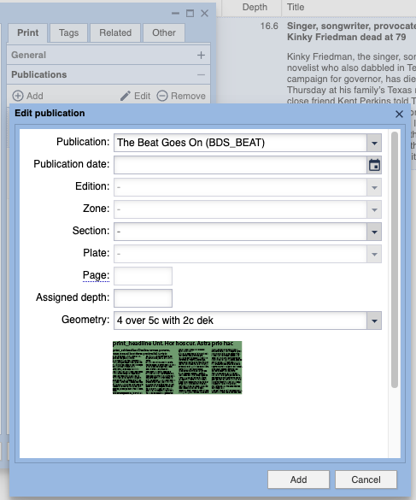Click the geometry layout preview thumbnail
Viewport: 416px width, 500px height.
(177, 367)
